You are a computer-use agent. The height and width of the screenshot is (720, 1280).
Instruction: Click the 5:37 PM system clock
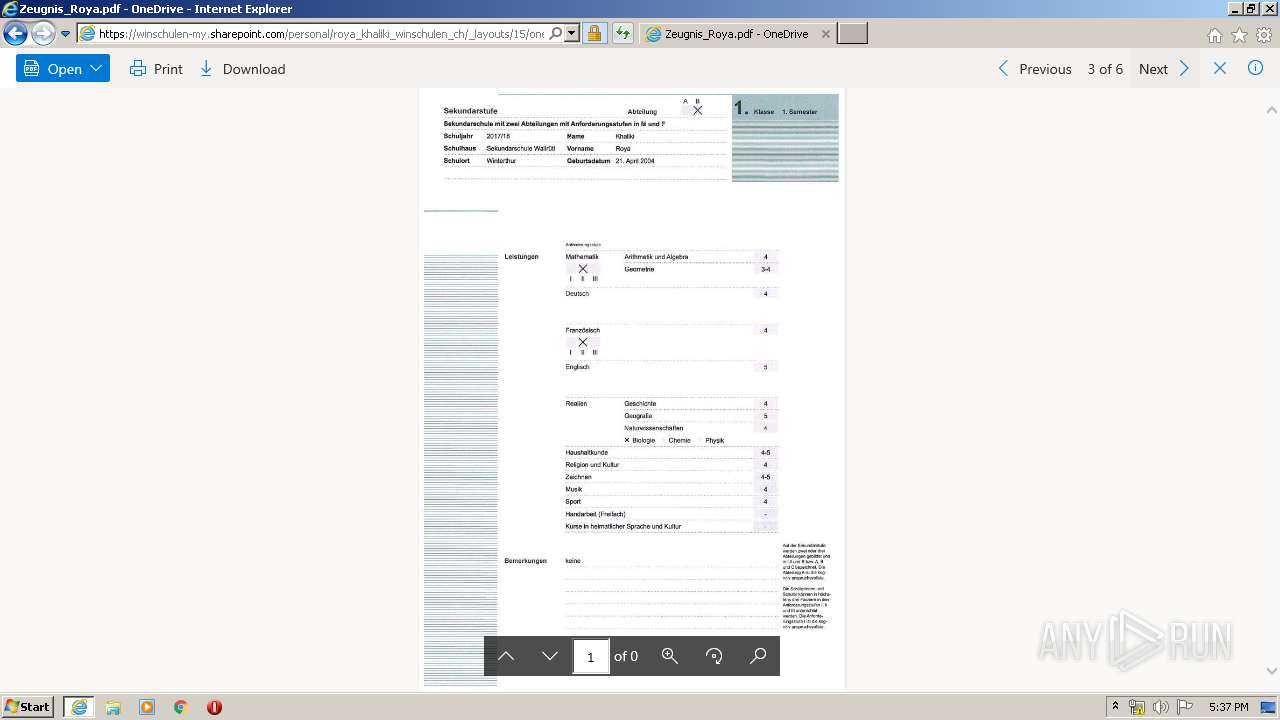click(1228, 707)
